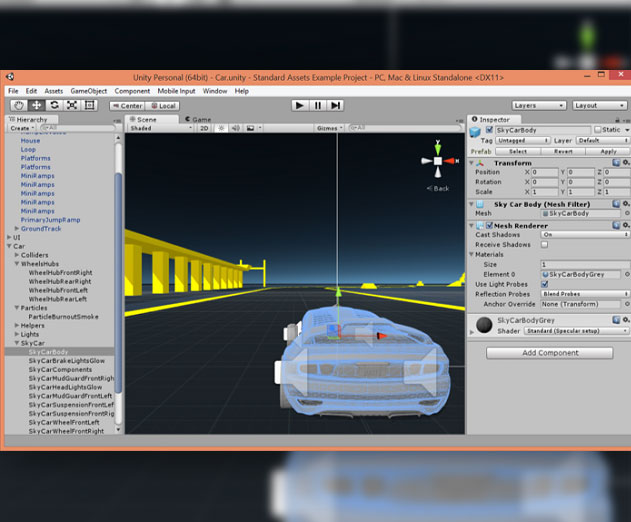The image size is (631, 522).
Task: Click the Inspector lock icon
Action: coord(617,120)
